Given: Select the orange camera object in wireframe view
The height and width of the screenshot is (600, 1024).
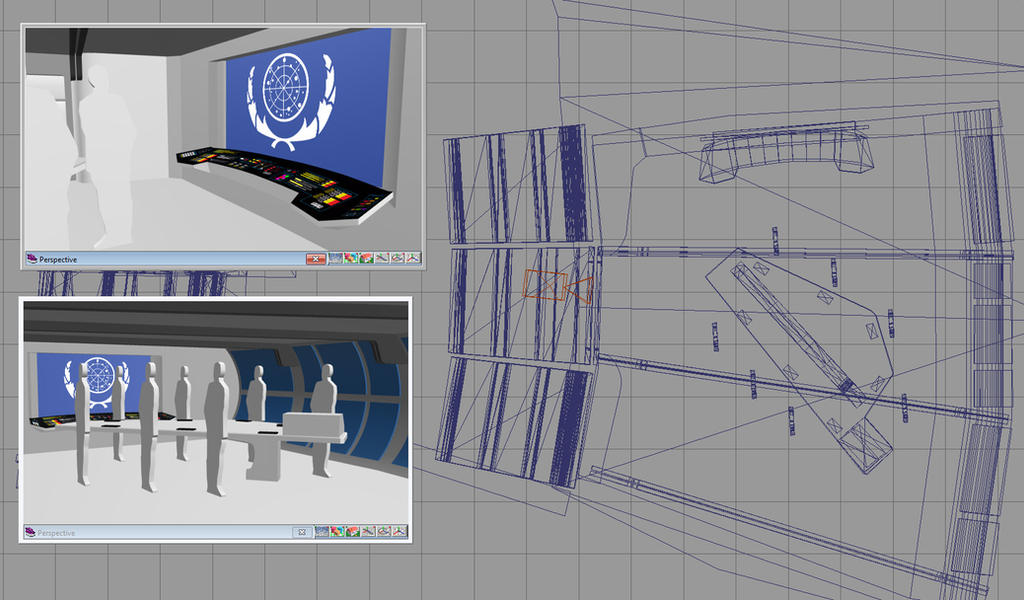Looking at the screenshot, I should tap(558, 287).
